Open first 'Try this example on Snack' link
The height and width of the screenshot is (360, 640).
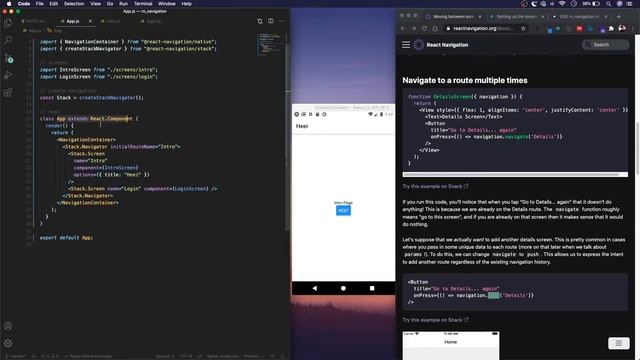(x=435, y=186)
